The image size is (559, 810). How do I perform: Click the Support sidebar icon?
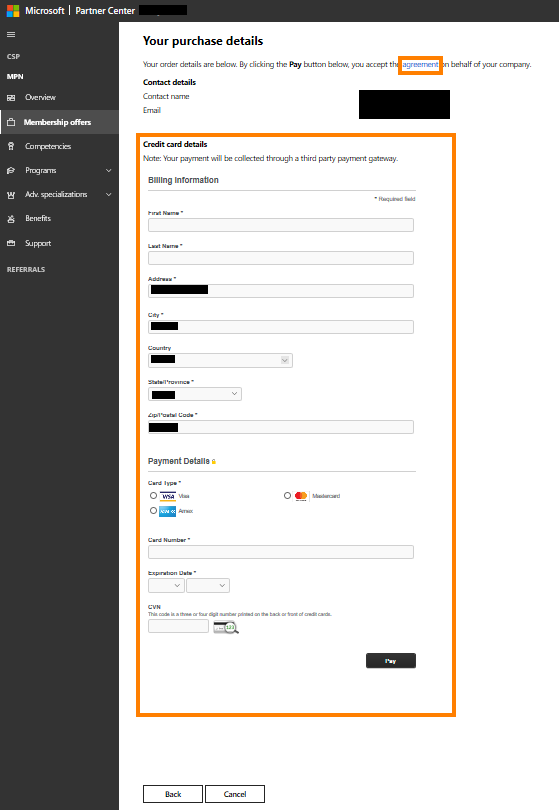tap(11, 243)
